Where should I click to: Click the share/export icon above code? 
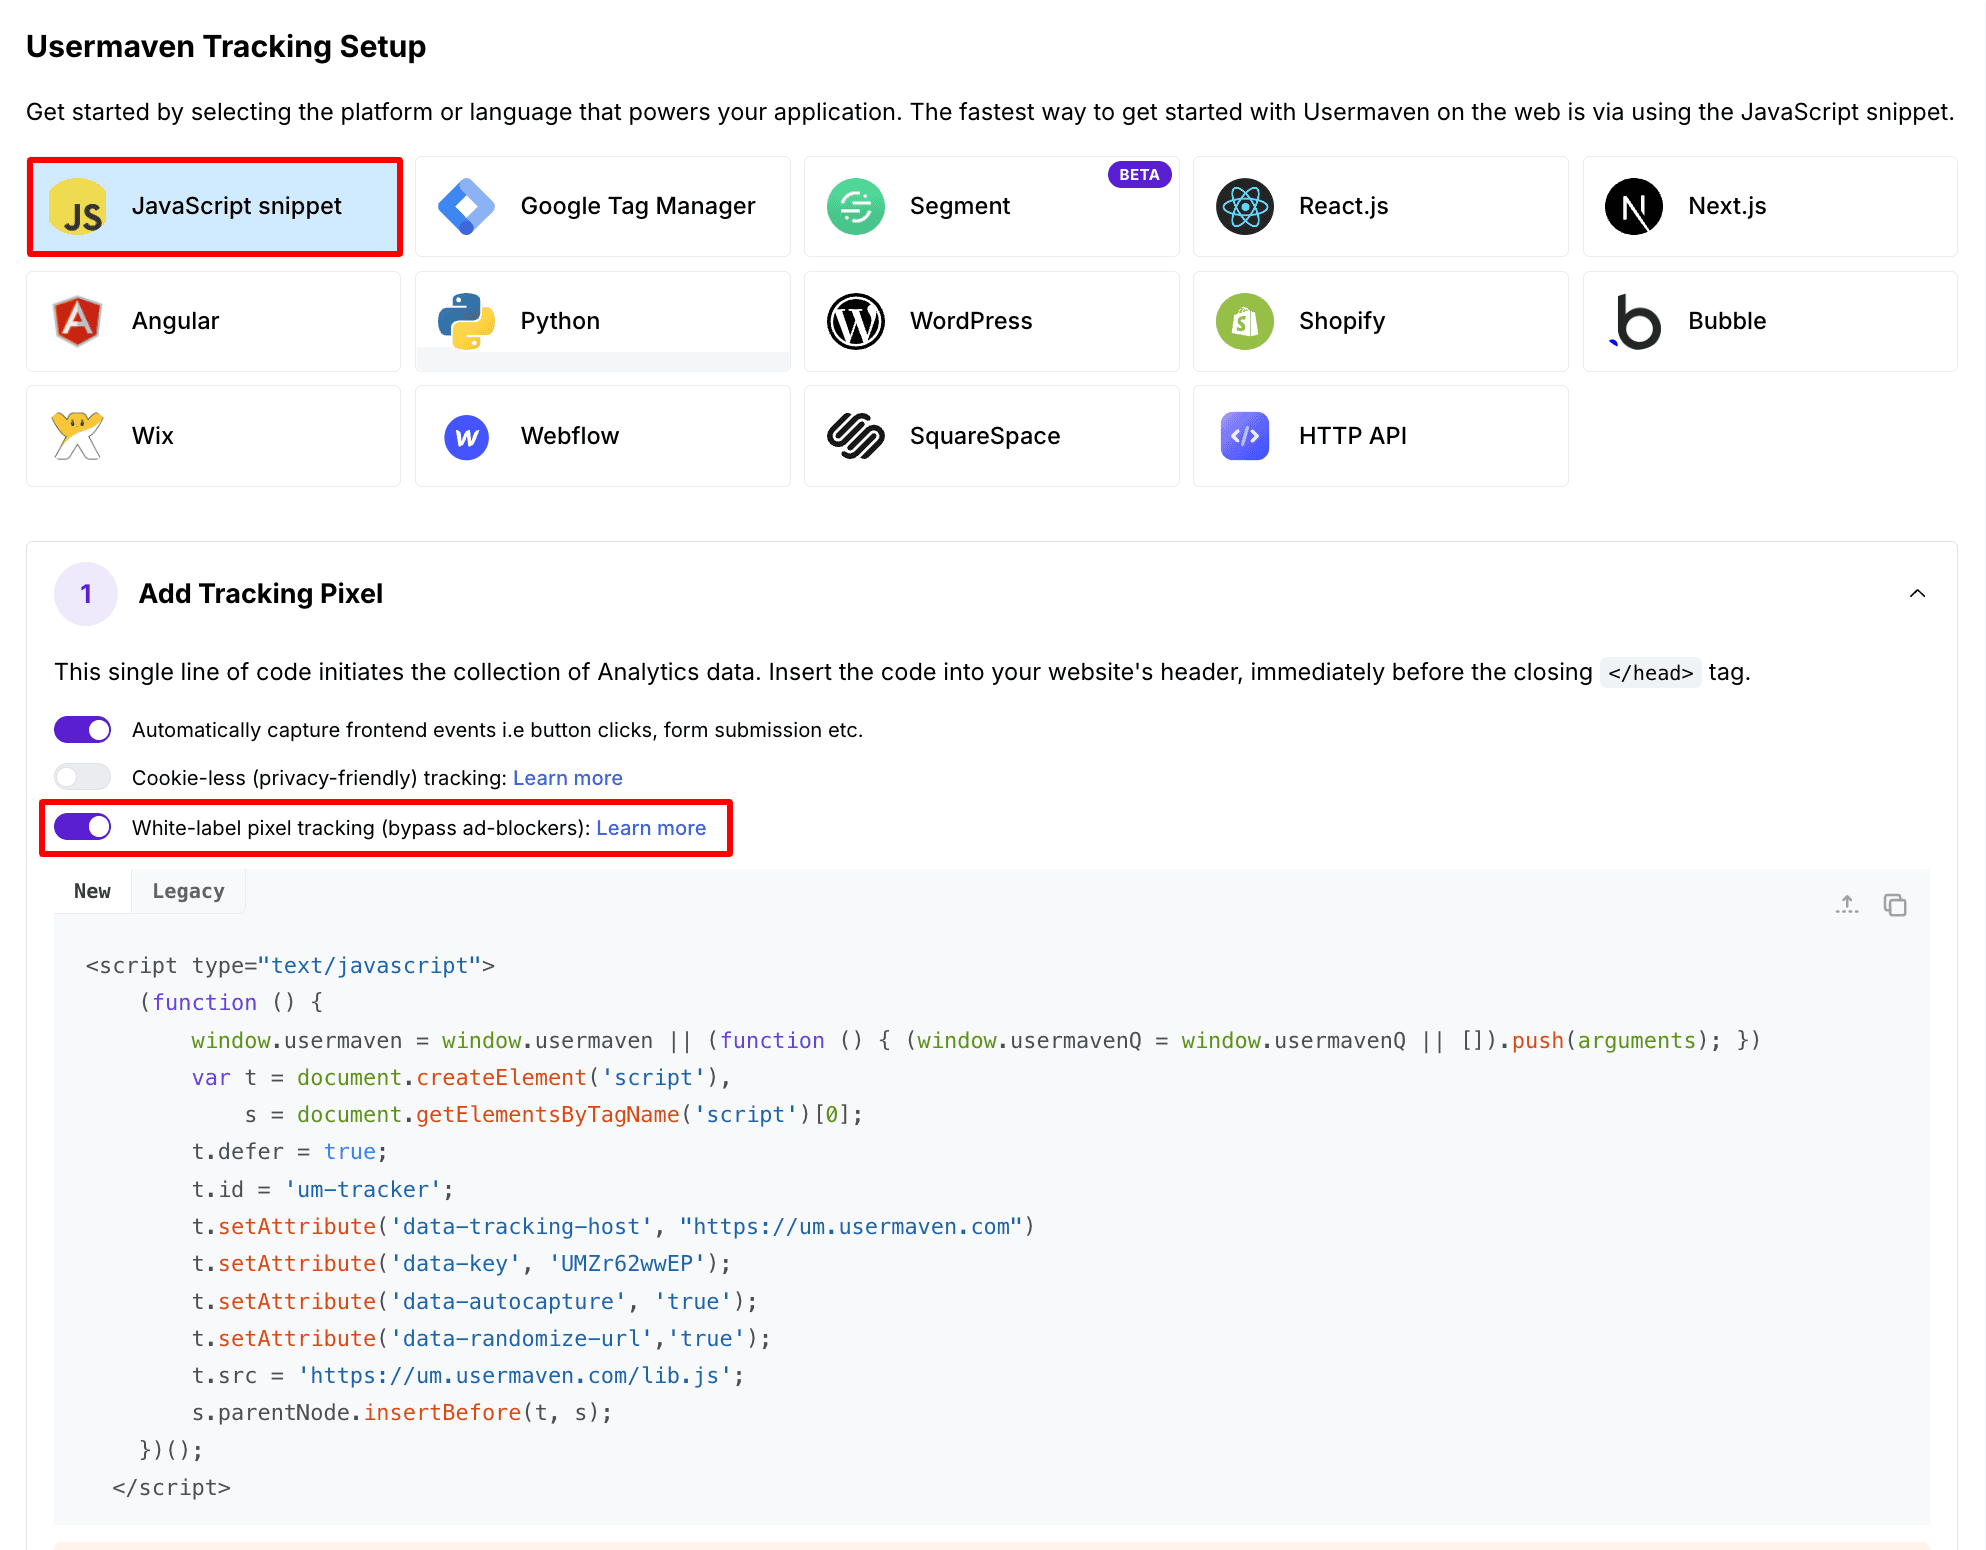[1847, 905]
